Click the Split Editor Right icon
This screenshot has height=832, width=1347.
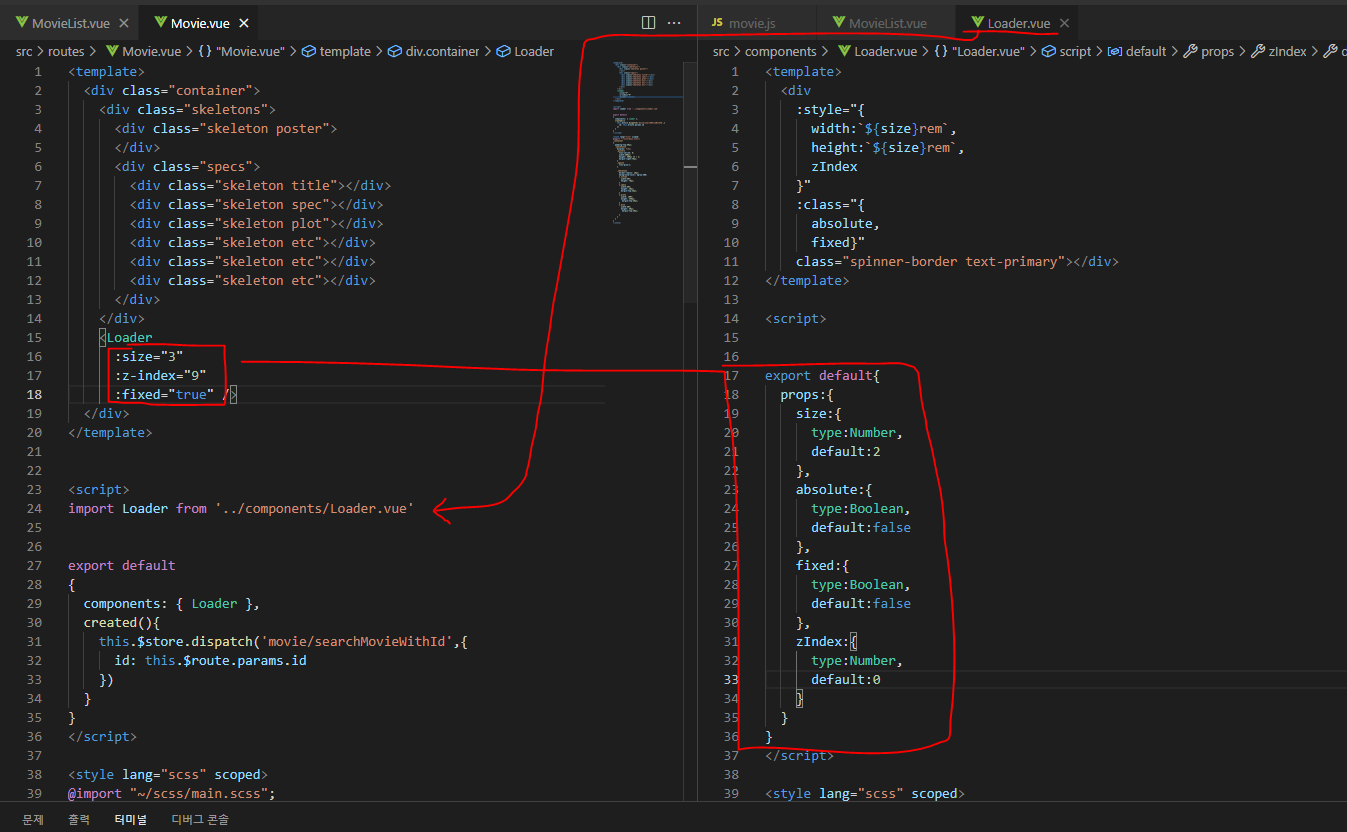648,22
